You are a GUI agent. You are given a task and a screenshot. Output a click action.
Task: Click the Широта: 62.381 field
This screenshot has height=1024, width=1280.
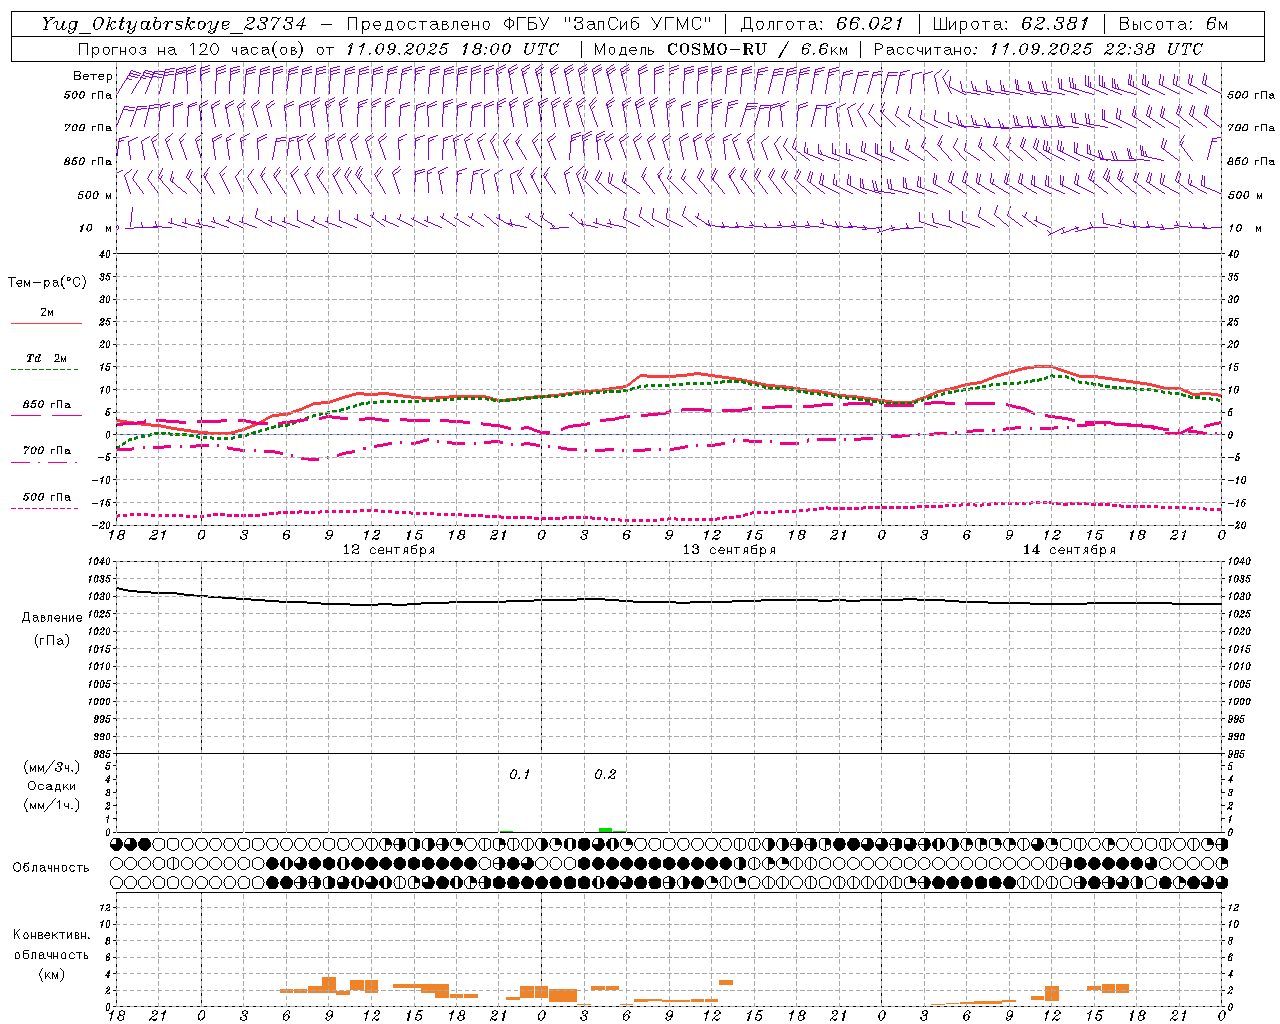tap(1010, 24)
